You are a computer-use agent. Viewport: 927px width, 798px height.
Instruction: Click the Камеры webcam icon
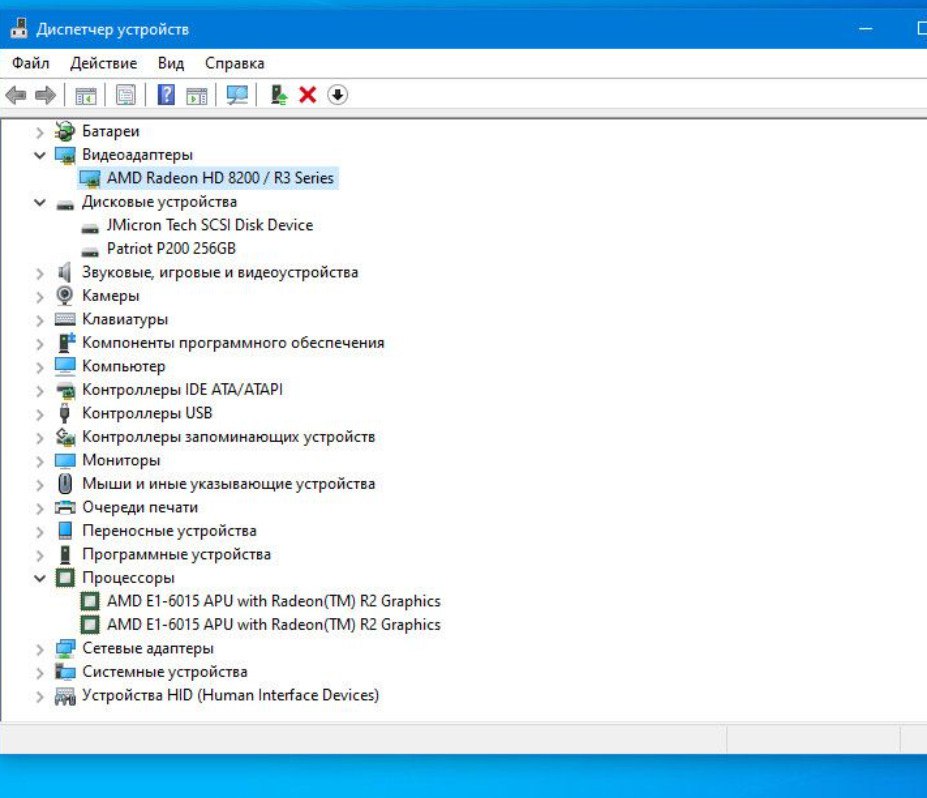[x=65, y=296]
